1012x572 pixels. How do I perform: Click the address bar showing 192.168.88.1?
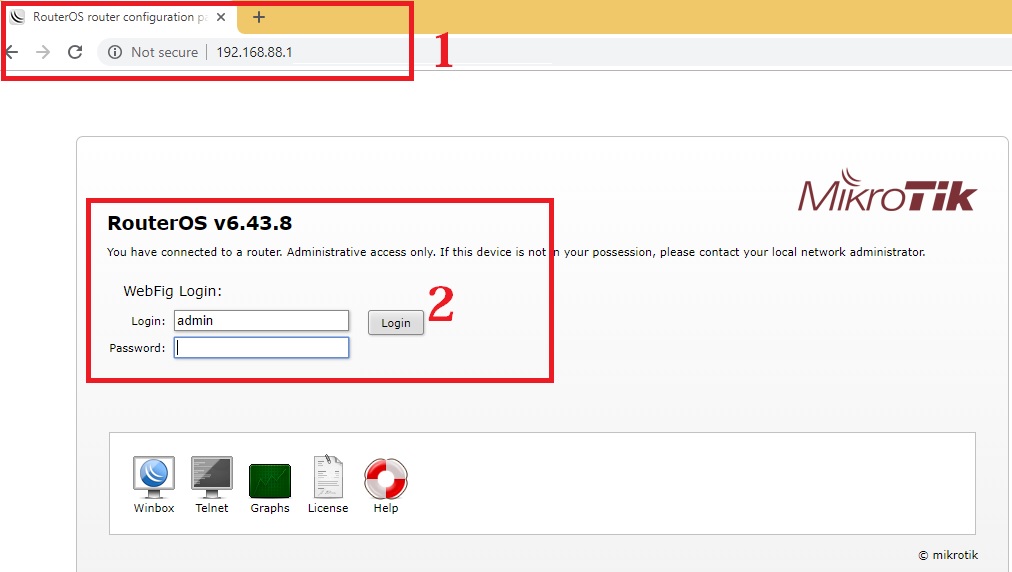tap(400, 52)
